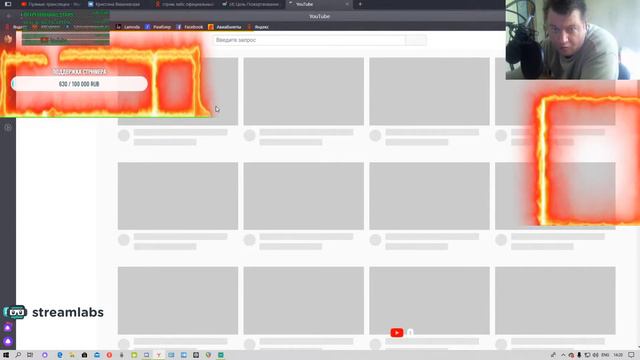Open the red round icon on taskbar
This screenshot has height=360, width=640.
[x=109, y=355]
